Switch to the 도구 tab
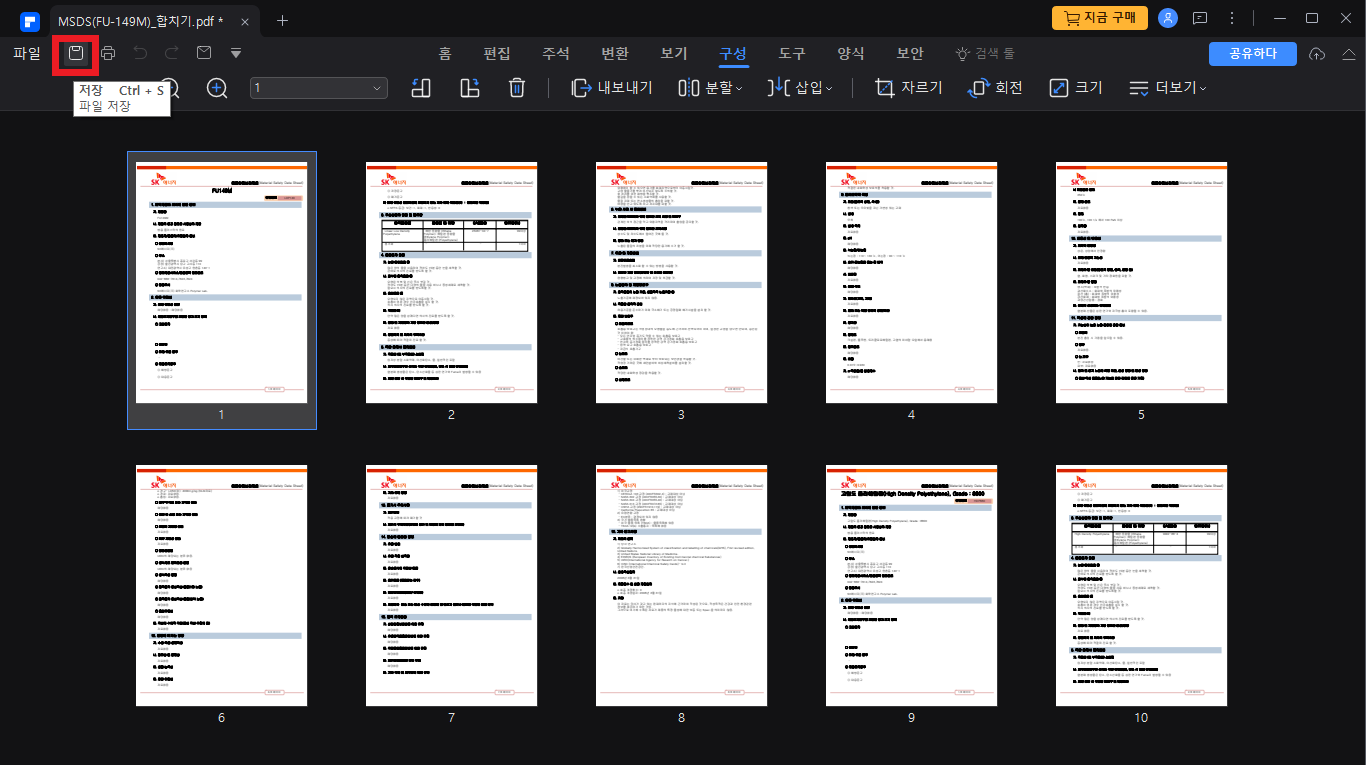1366x765 pixels. point(792,53)
